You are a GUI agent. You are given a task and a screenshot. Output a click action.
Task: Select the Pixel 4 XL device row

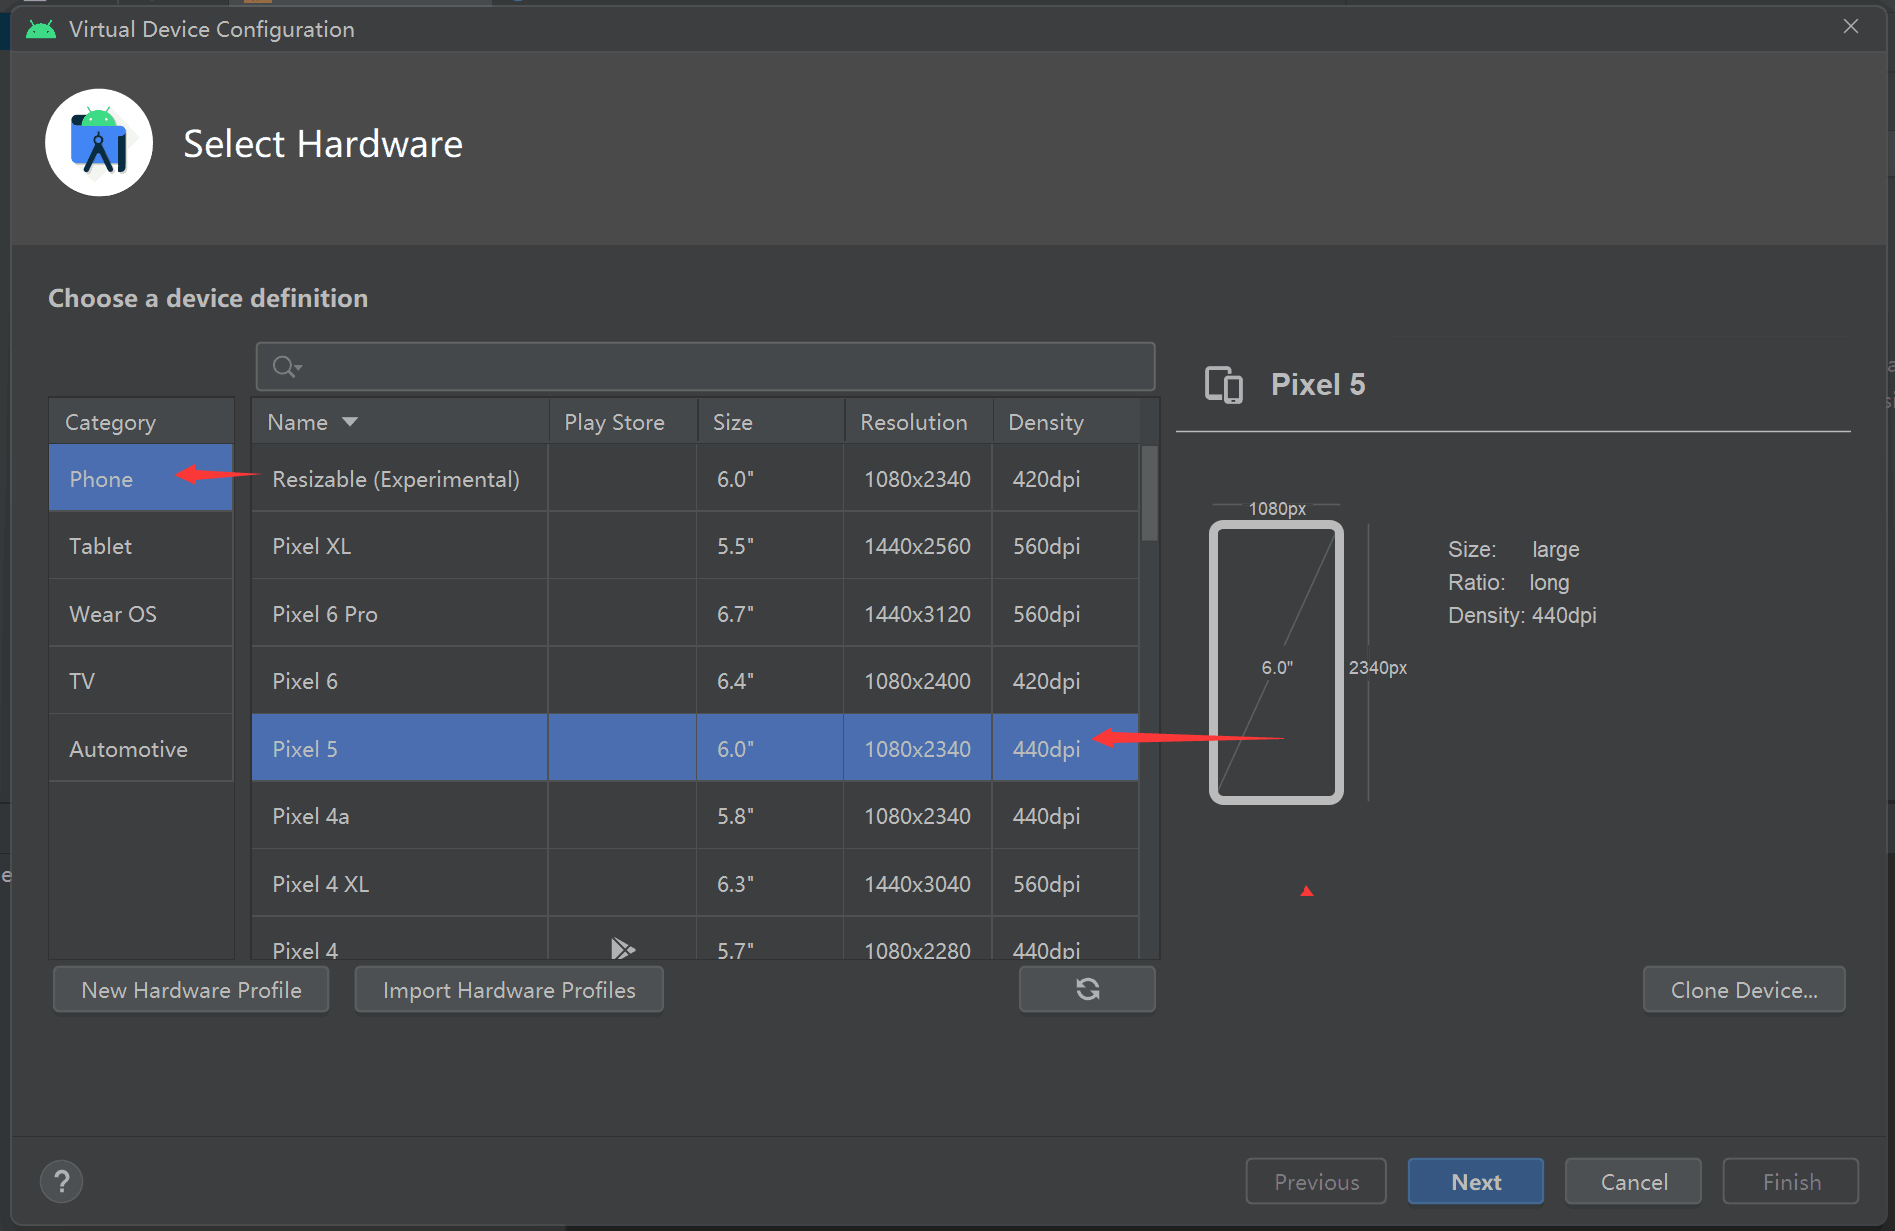[x=695, y=884]
